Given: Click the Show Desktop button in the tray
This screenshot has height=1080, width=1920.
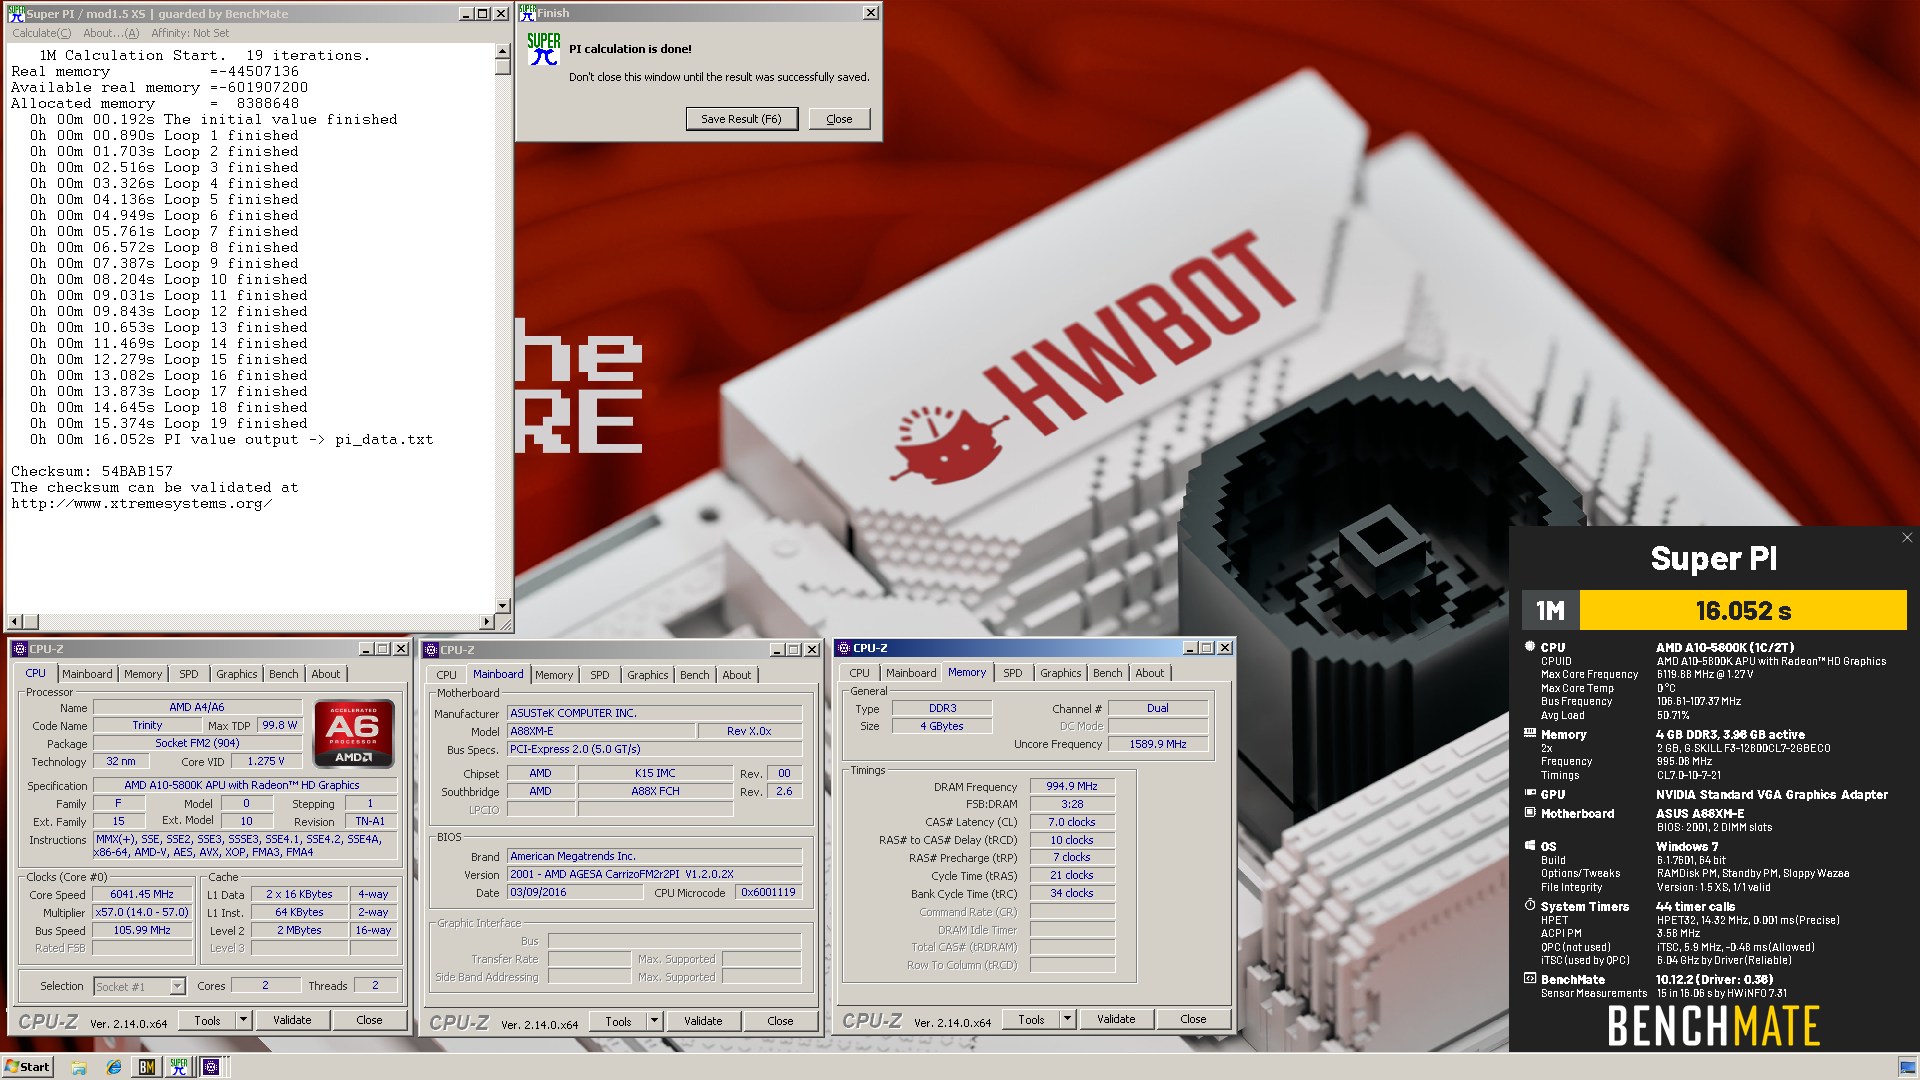Looking at the screenshot, I should click(1907, 1067).
